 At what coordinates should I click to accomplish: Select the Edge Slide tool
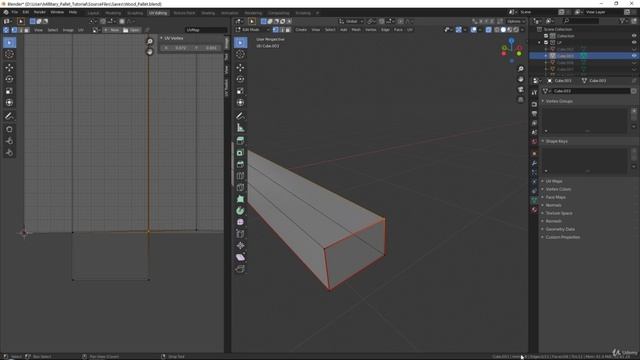click(x=241, y=234)
